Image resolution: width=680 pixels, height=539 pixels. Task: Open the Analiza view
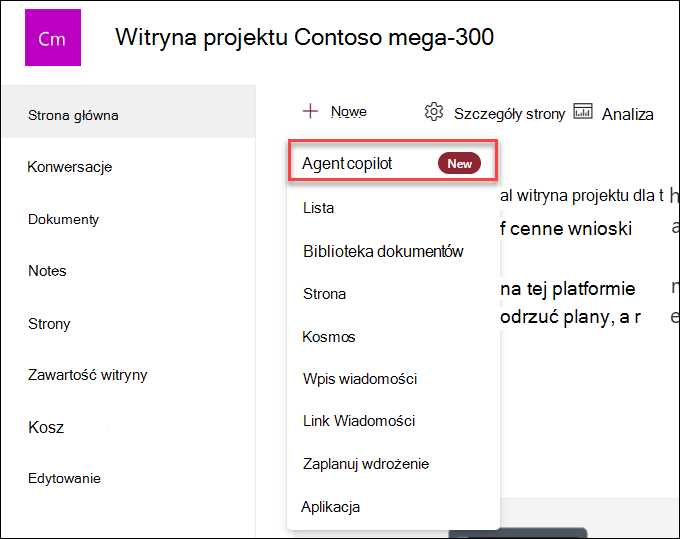(628, 114)
